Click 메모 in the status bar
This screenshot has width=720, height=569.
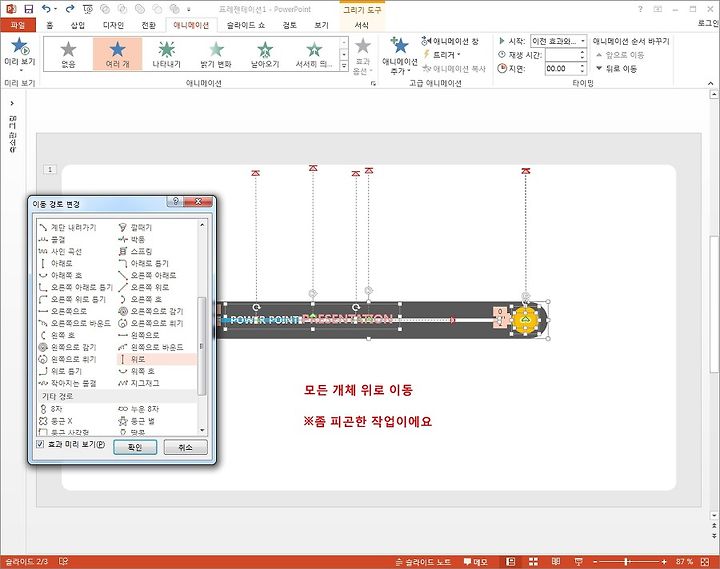(475, 562)
